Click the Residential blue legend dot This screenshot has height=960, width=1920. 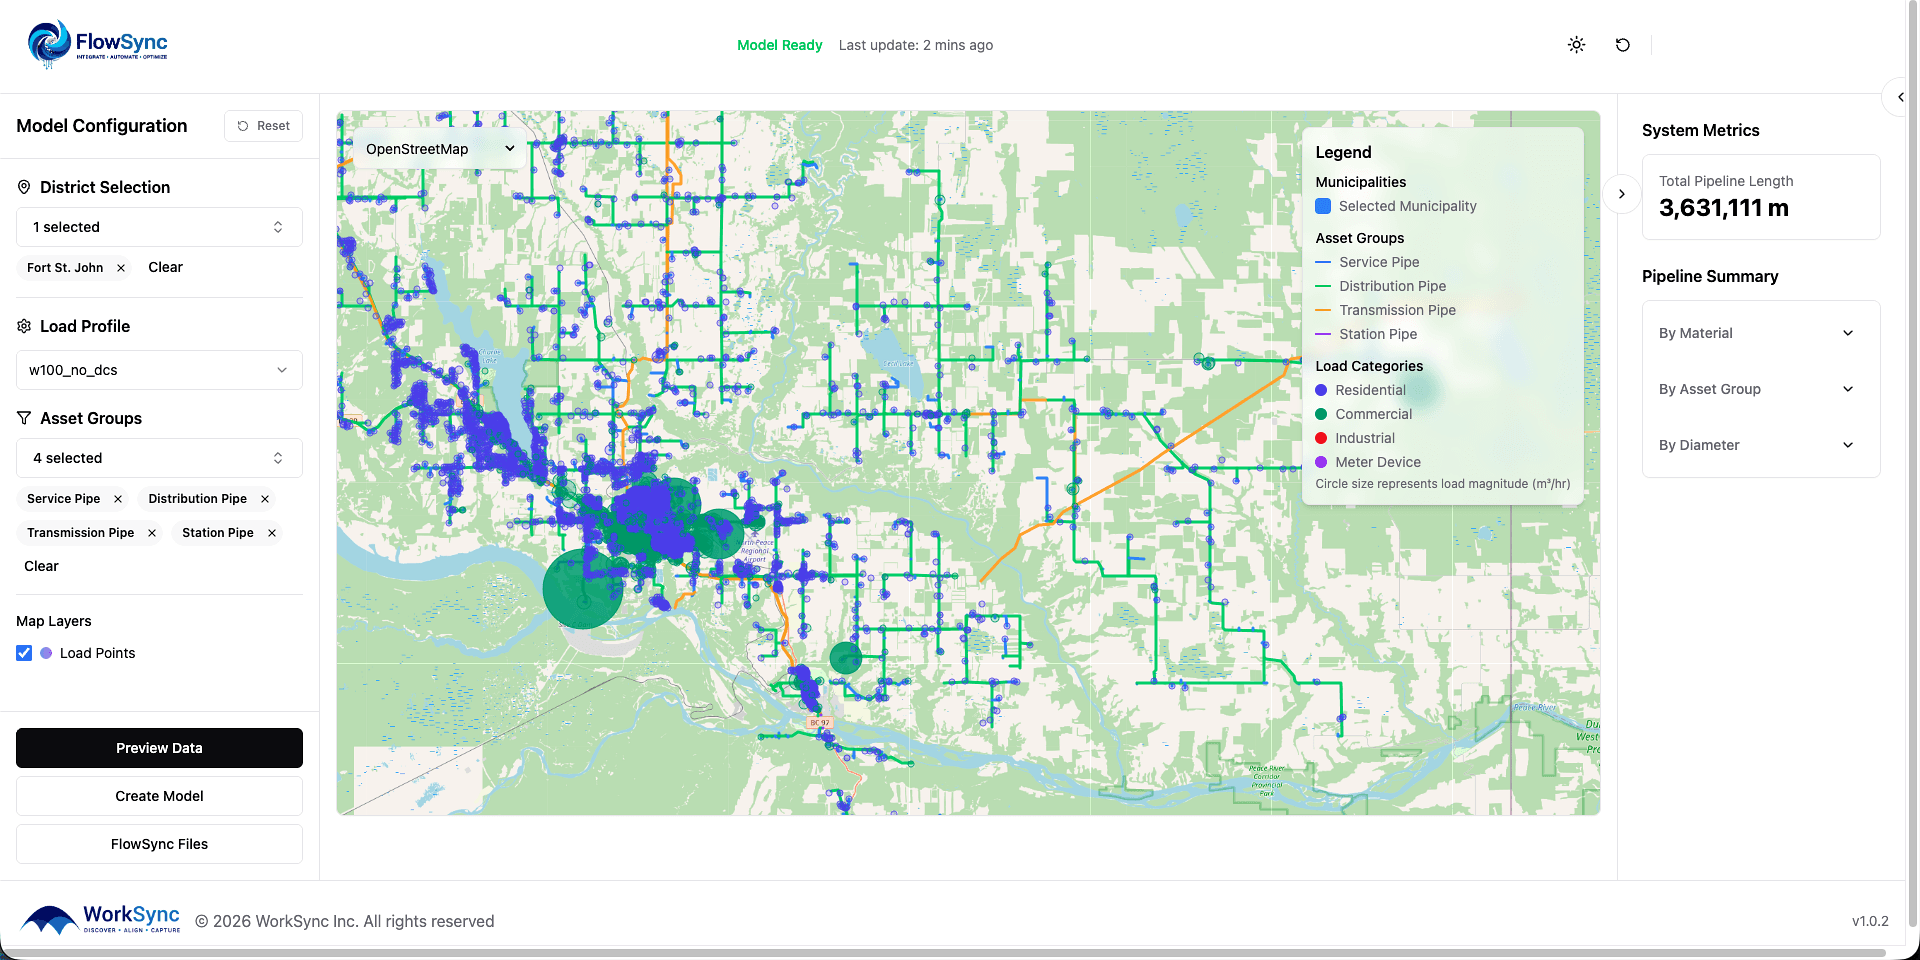click(x=1321, y=390)
